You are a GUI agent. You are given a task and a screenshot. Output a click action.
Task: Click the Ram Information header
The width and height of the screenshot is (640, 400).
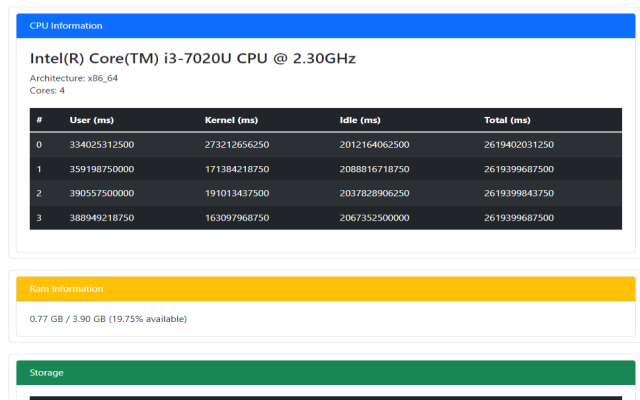pyautogui.click(x=326, y=289)
